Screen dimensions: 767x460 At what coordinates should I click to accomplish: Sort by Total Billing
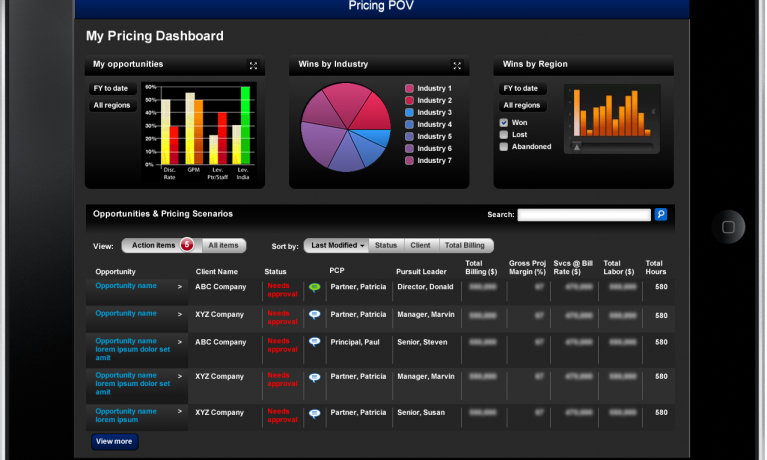point(465,245)
